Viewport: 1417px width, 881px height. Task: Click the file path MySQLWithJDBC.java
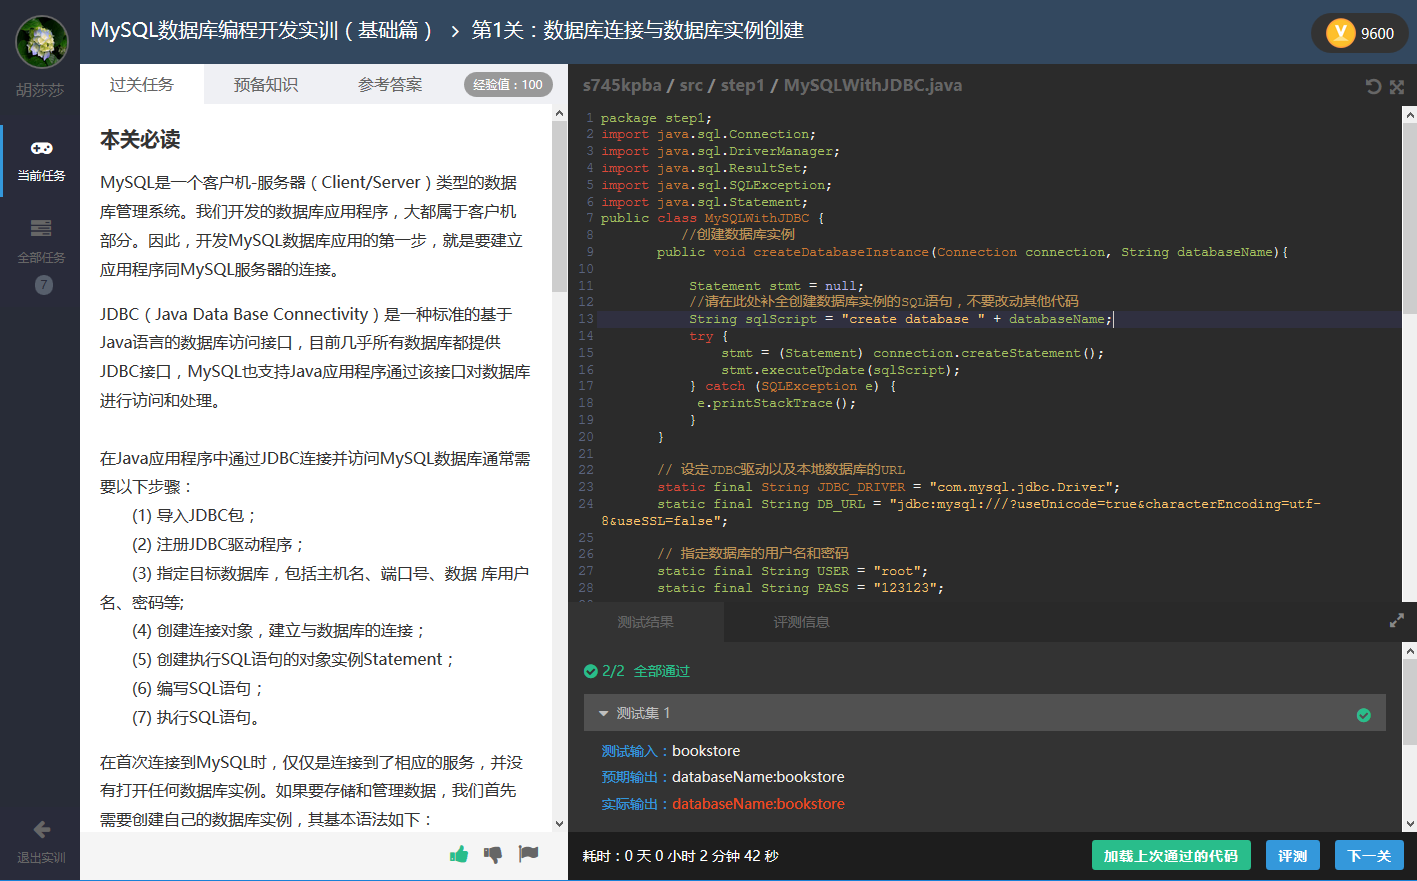872,85
